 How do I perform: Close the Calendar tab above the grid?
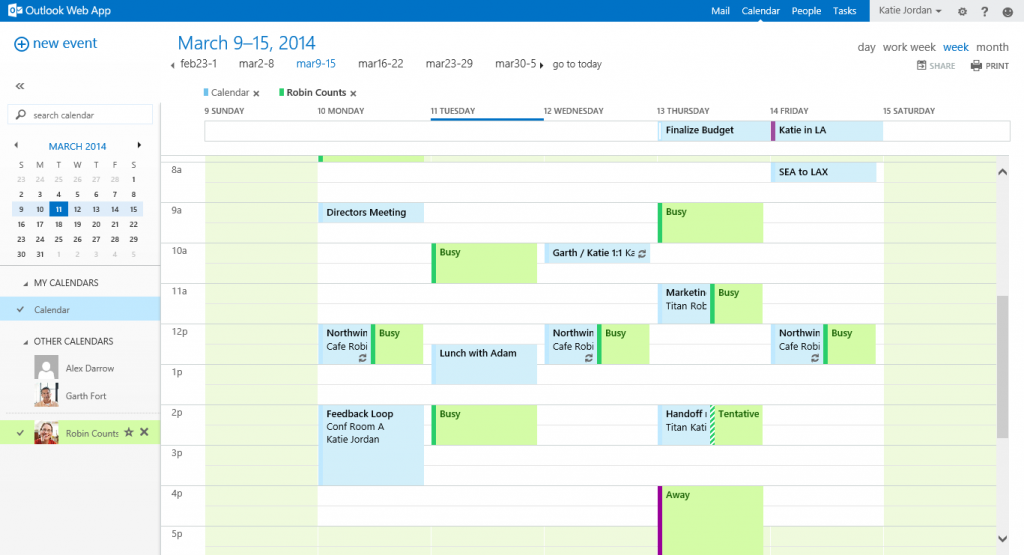256,93
